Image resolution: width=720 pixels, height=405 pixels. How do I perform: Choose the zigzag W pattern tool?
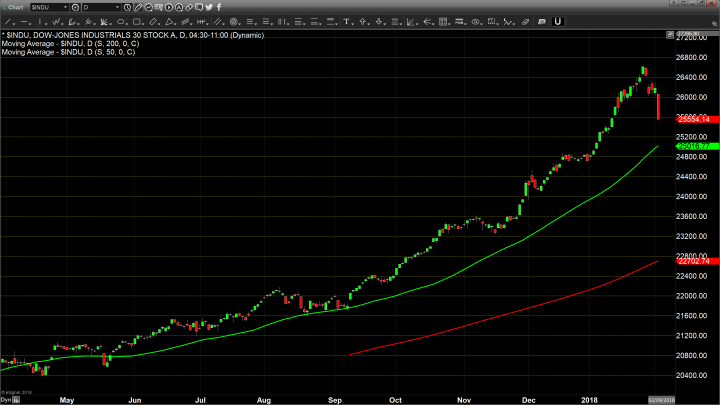(57, 22)
